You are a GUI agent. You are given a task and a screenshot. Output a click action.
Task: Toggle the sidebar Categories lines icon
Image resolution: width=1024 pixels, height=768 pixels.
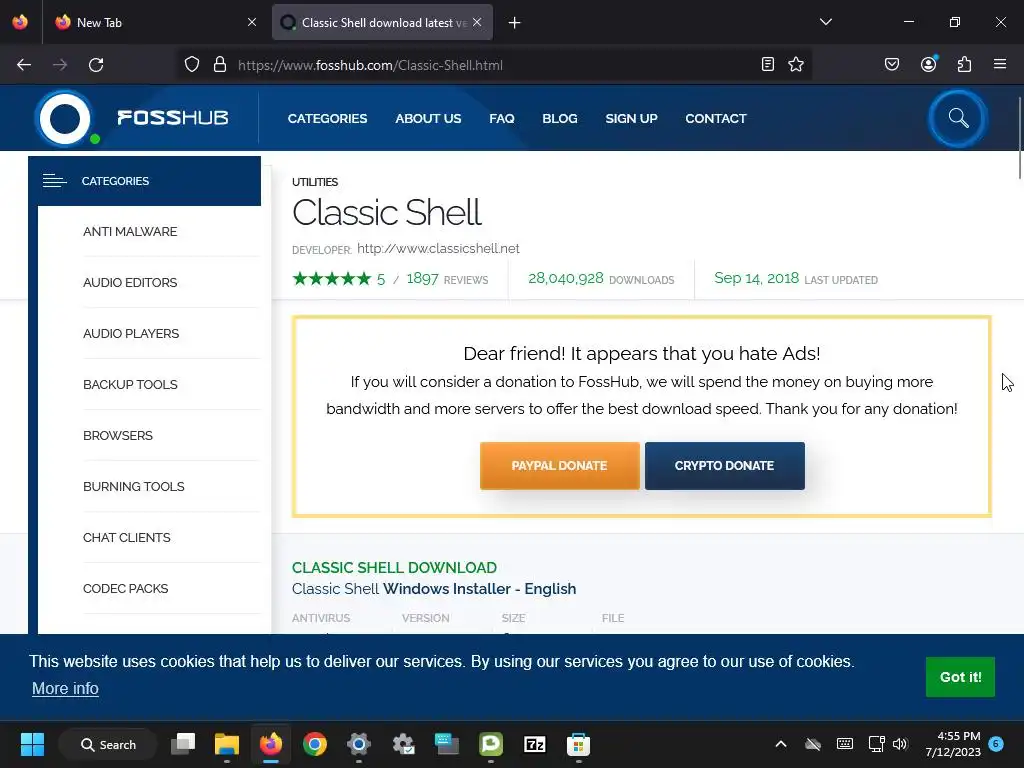(x=55, y=181)
